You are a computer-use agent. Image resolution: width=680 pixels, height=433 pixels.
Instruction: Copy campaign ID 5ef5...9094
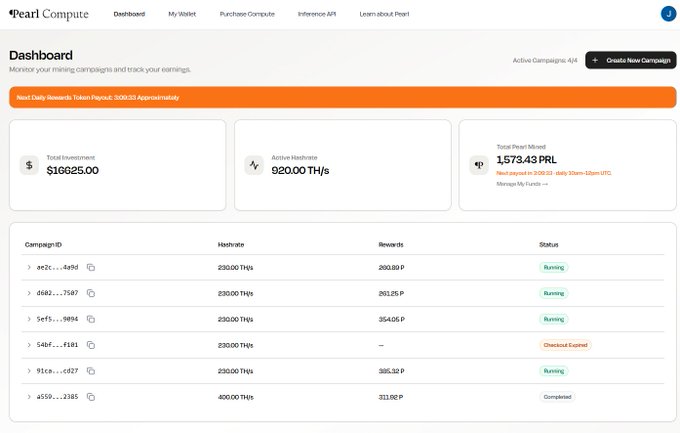pyautogui.click(x=91, y=319)
